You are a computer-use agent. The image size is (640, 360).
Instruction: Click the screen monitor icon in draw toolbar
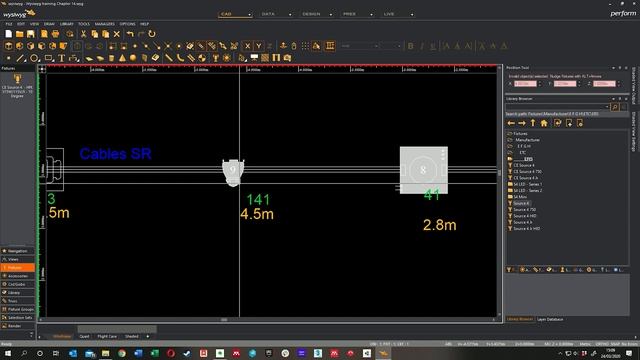coord(254,58)
